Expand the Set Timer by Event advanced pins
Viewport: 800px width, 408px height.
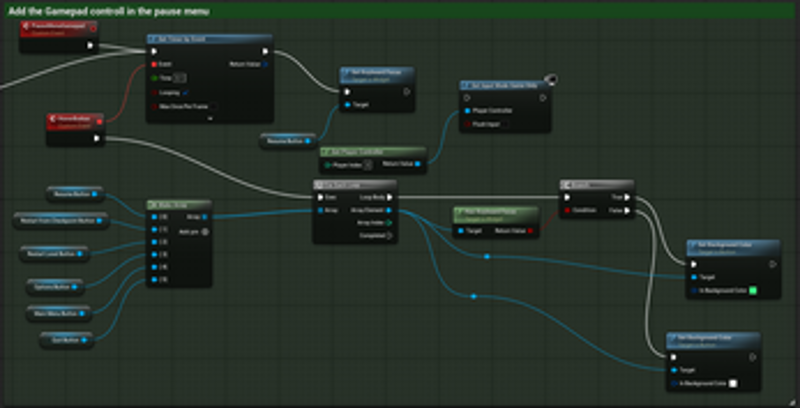[x=209, y=118]
